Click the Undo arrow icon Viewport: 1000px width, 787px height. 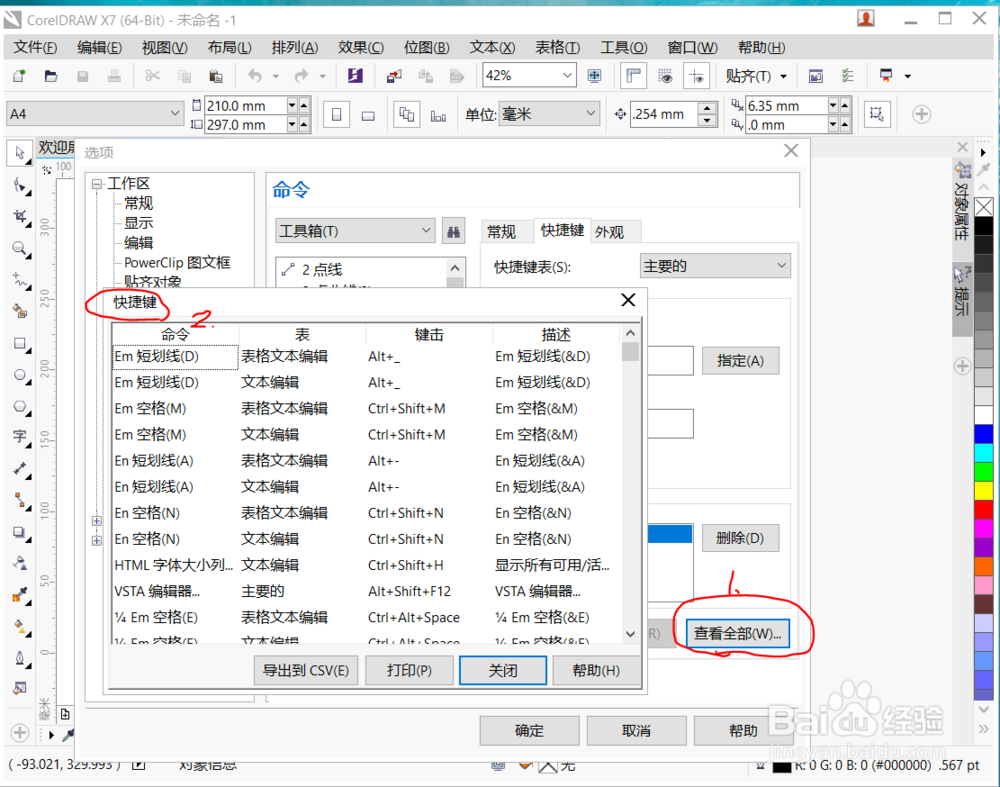pyautogui.click(x=255, y=77)
